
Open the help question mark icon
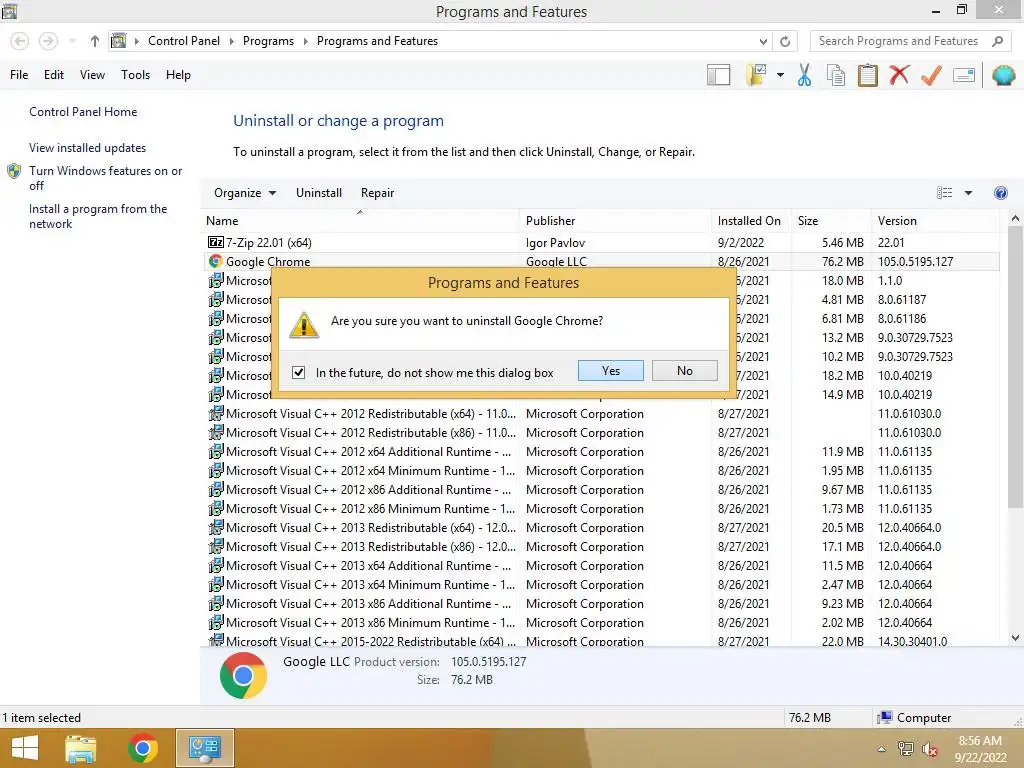tap(1000, 193)
